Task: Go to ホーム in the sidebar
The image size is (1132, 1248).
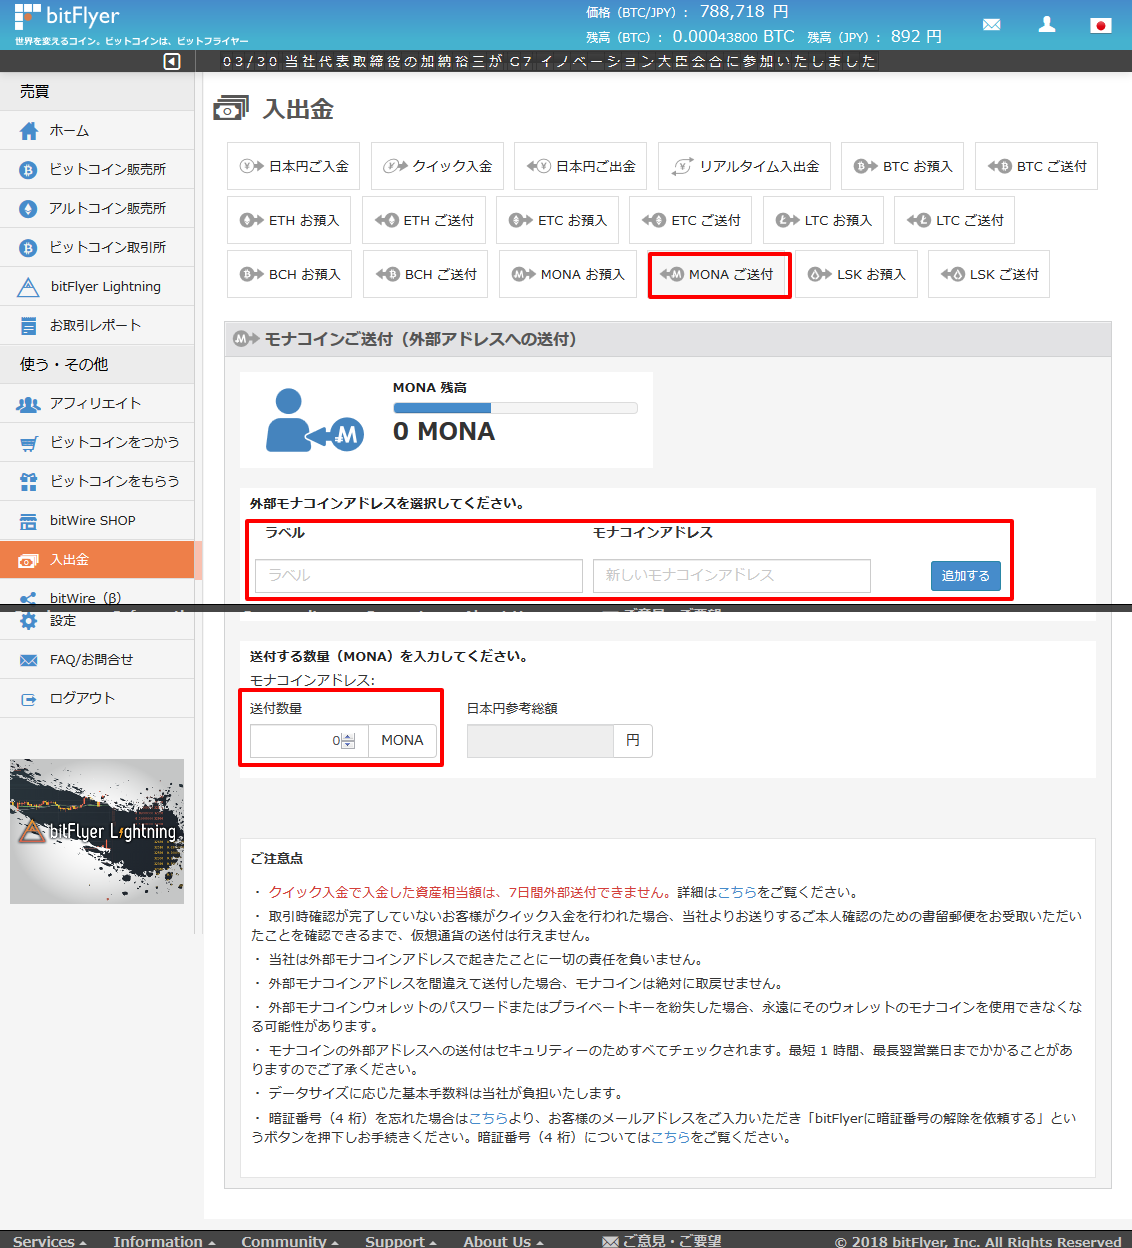Action: click(x=97, y=130)
